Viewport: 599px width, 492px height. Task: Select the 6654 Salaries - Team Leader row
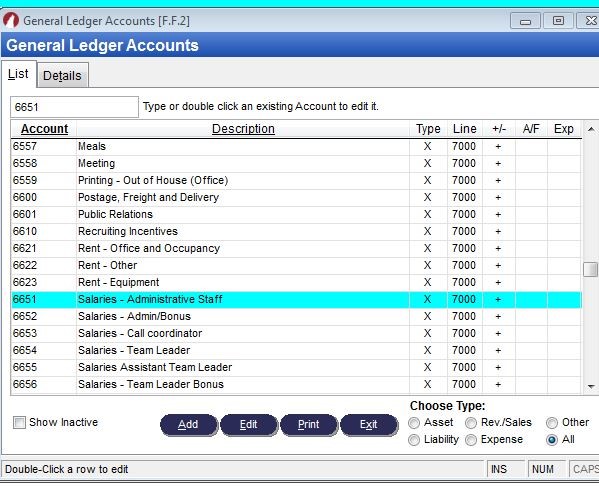pyautogui.click(x=296, y=350)
